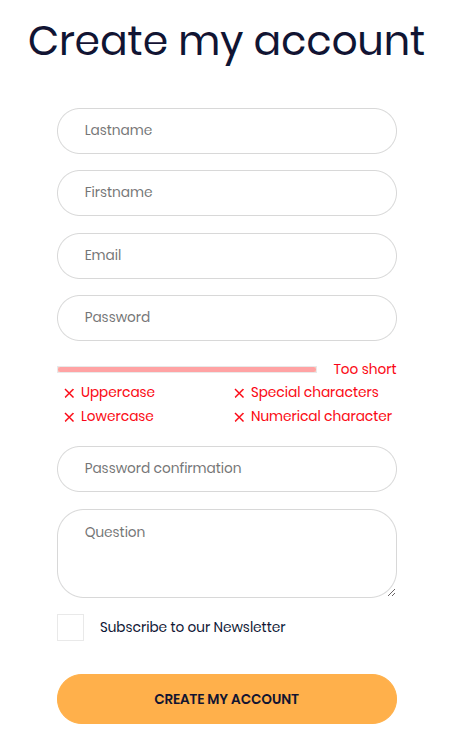The height and width of the screenshot is (743, 455).
Task: Click the Create my account heading
Action: coord(227,43)
